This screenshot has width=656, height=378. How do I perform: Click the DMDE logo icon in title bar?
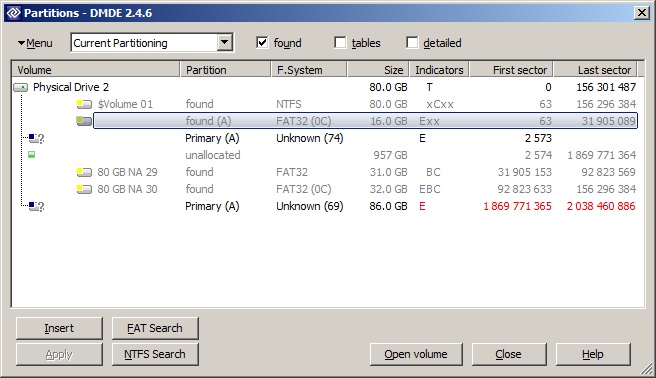13,13
